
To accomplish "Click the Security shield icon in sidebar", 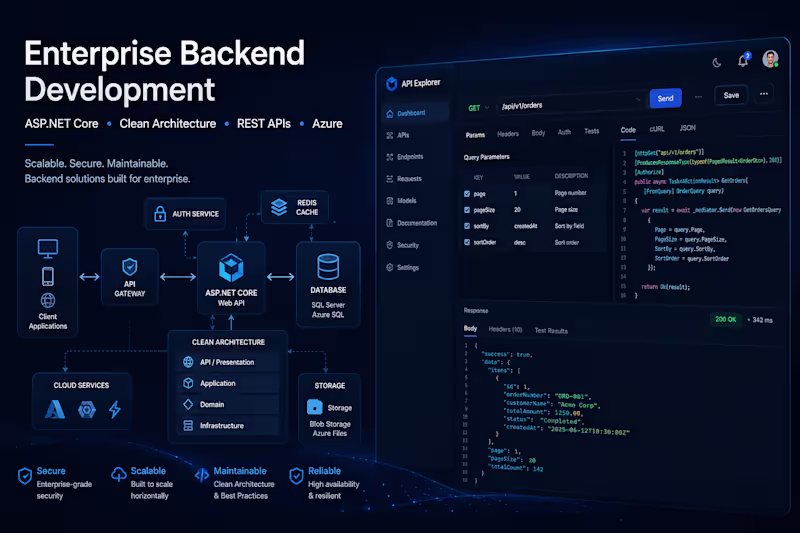I will point(390,245).
